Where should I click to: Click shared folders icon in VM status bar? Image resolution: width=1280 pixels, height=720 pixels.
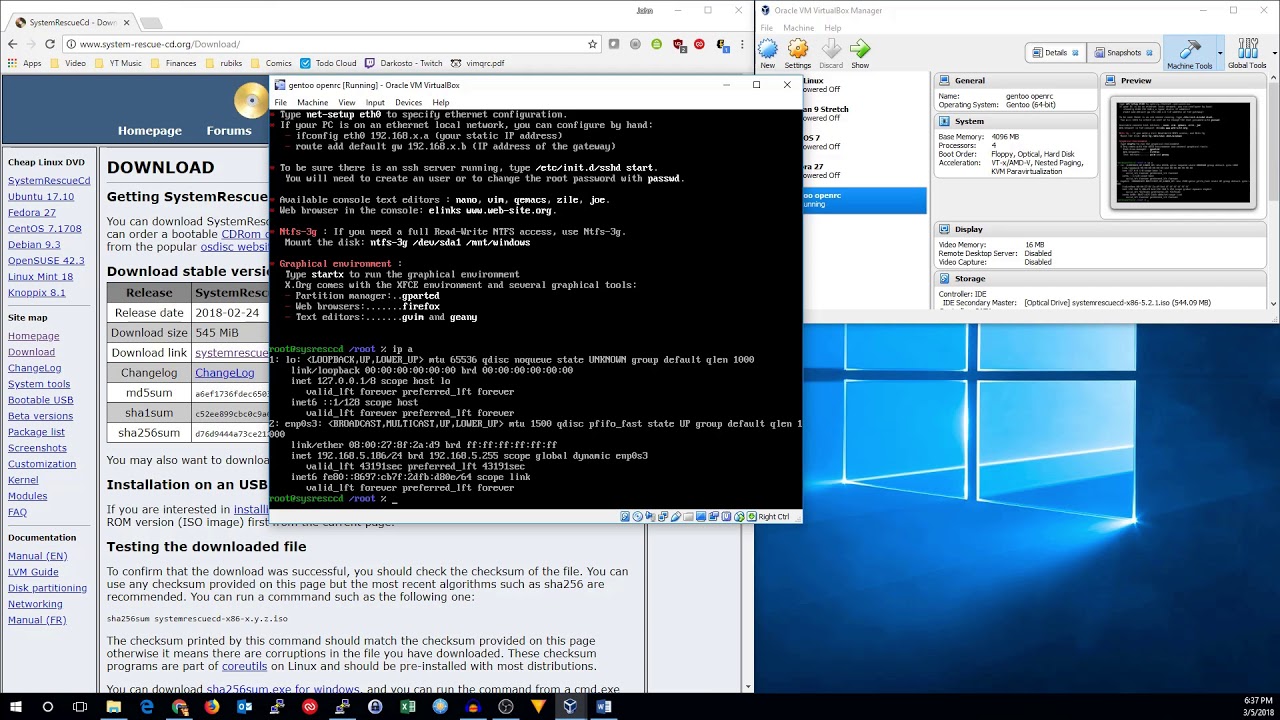click(688, 517)
